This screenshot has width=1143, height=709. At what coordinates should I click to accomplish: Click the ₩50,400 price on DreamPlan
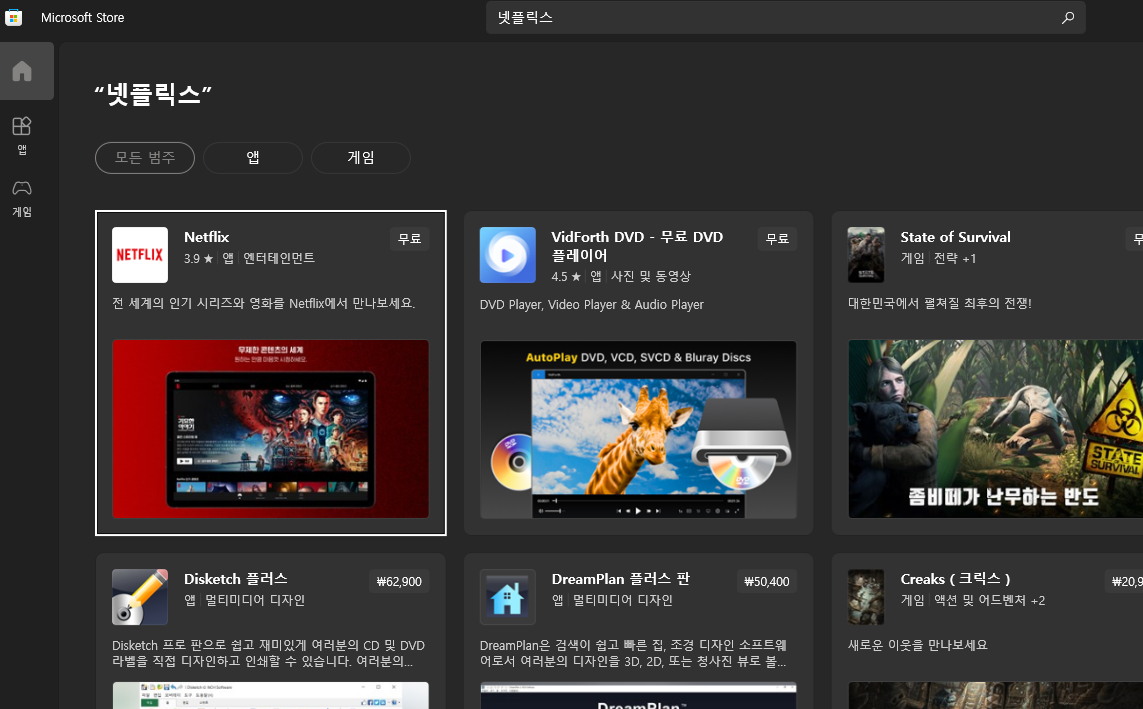pyautogui.click(x=766, y=581)
